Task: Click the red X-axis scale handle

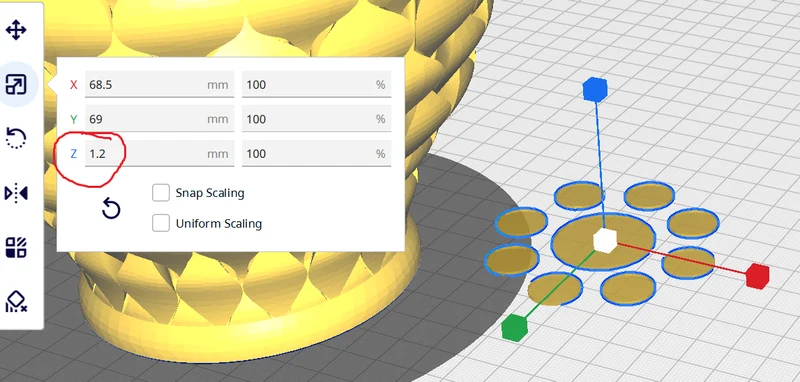Action: coord(757,276)
